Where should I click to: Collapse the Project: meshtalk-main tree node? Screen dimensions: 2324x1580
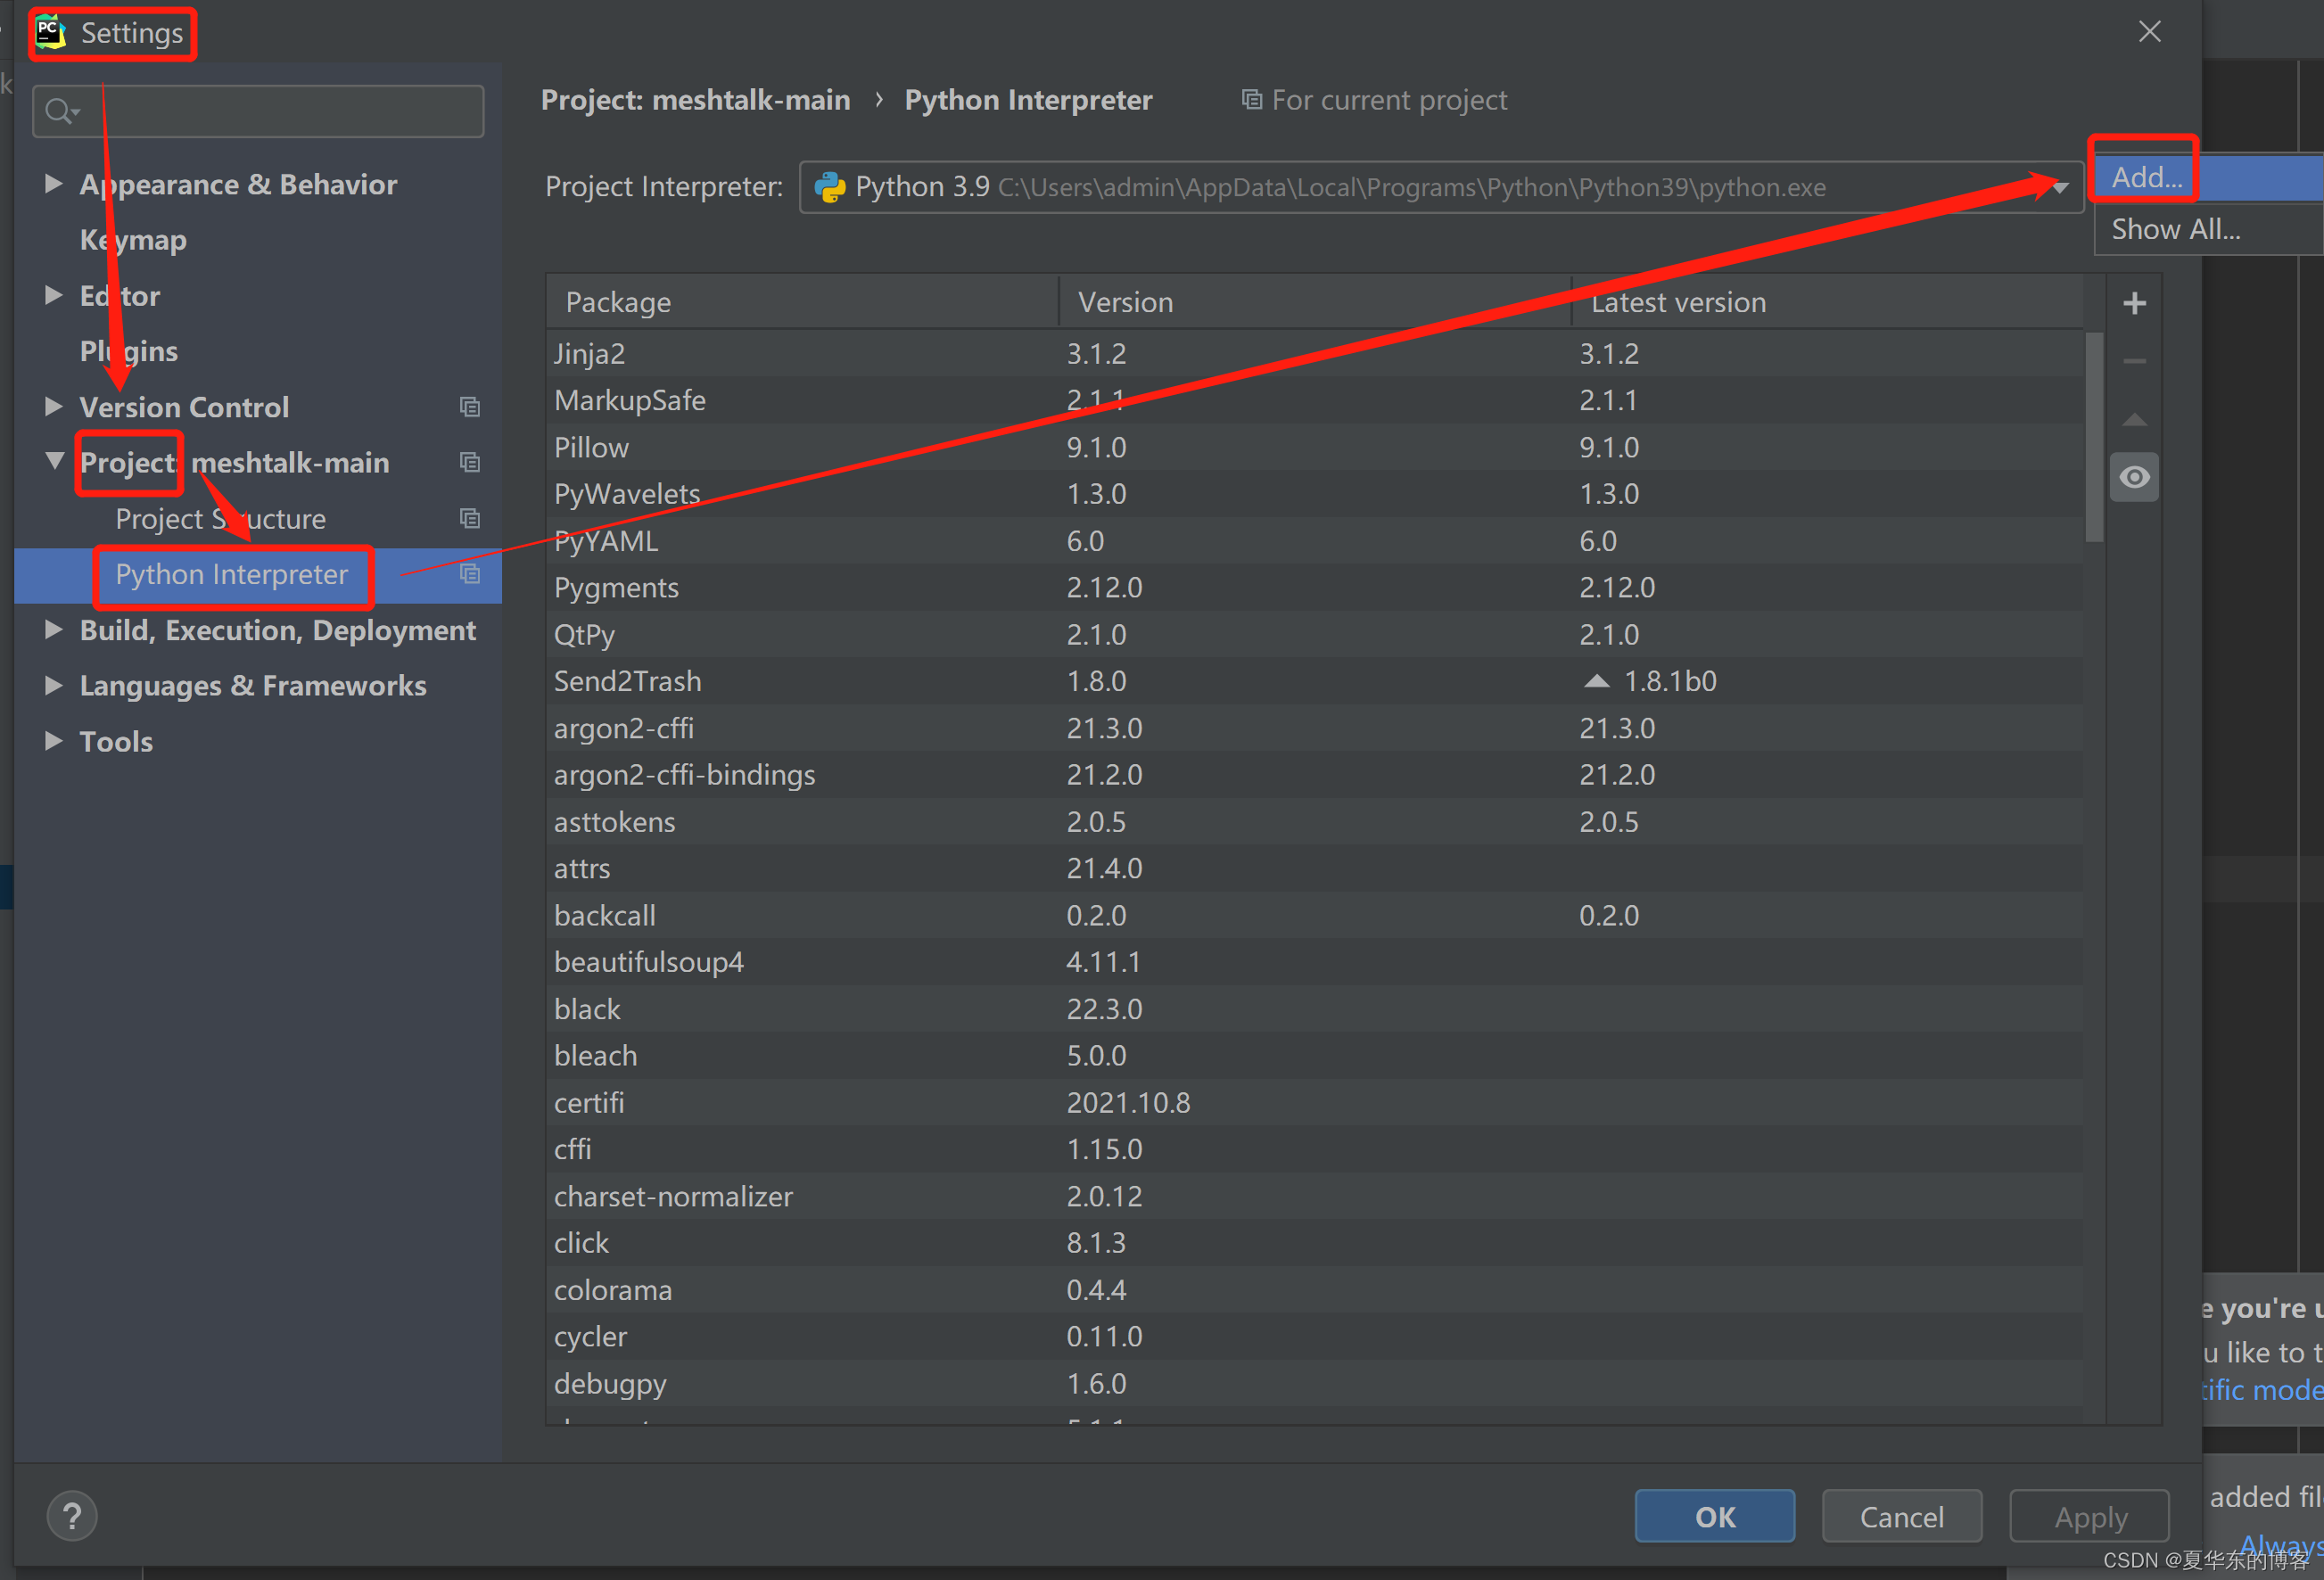(54, 461)
